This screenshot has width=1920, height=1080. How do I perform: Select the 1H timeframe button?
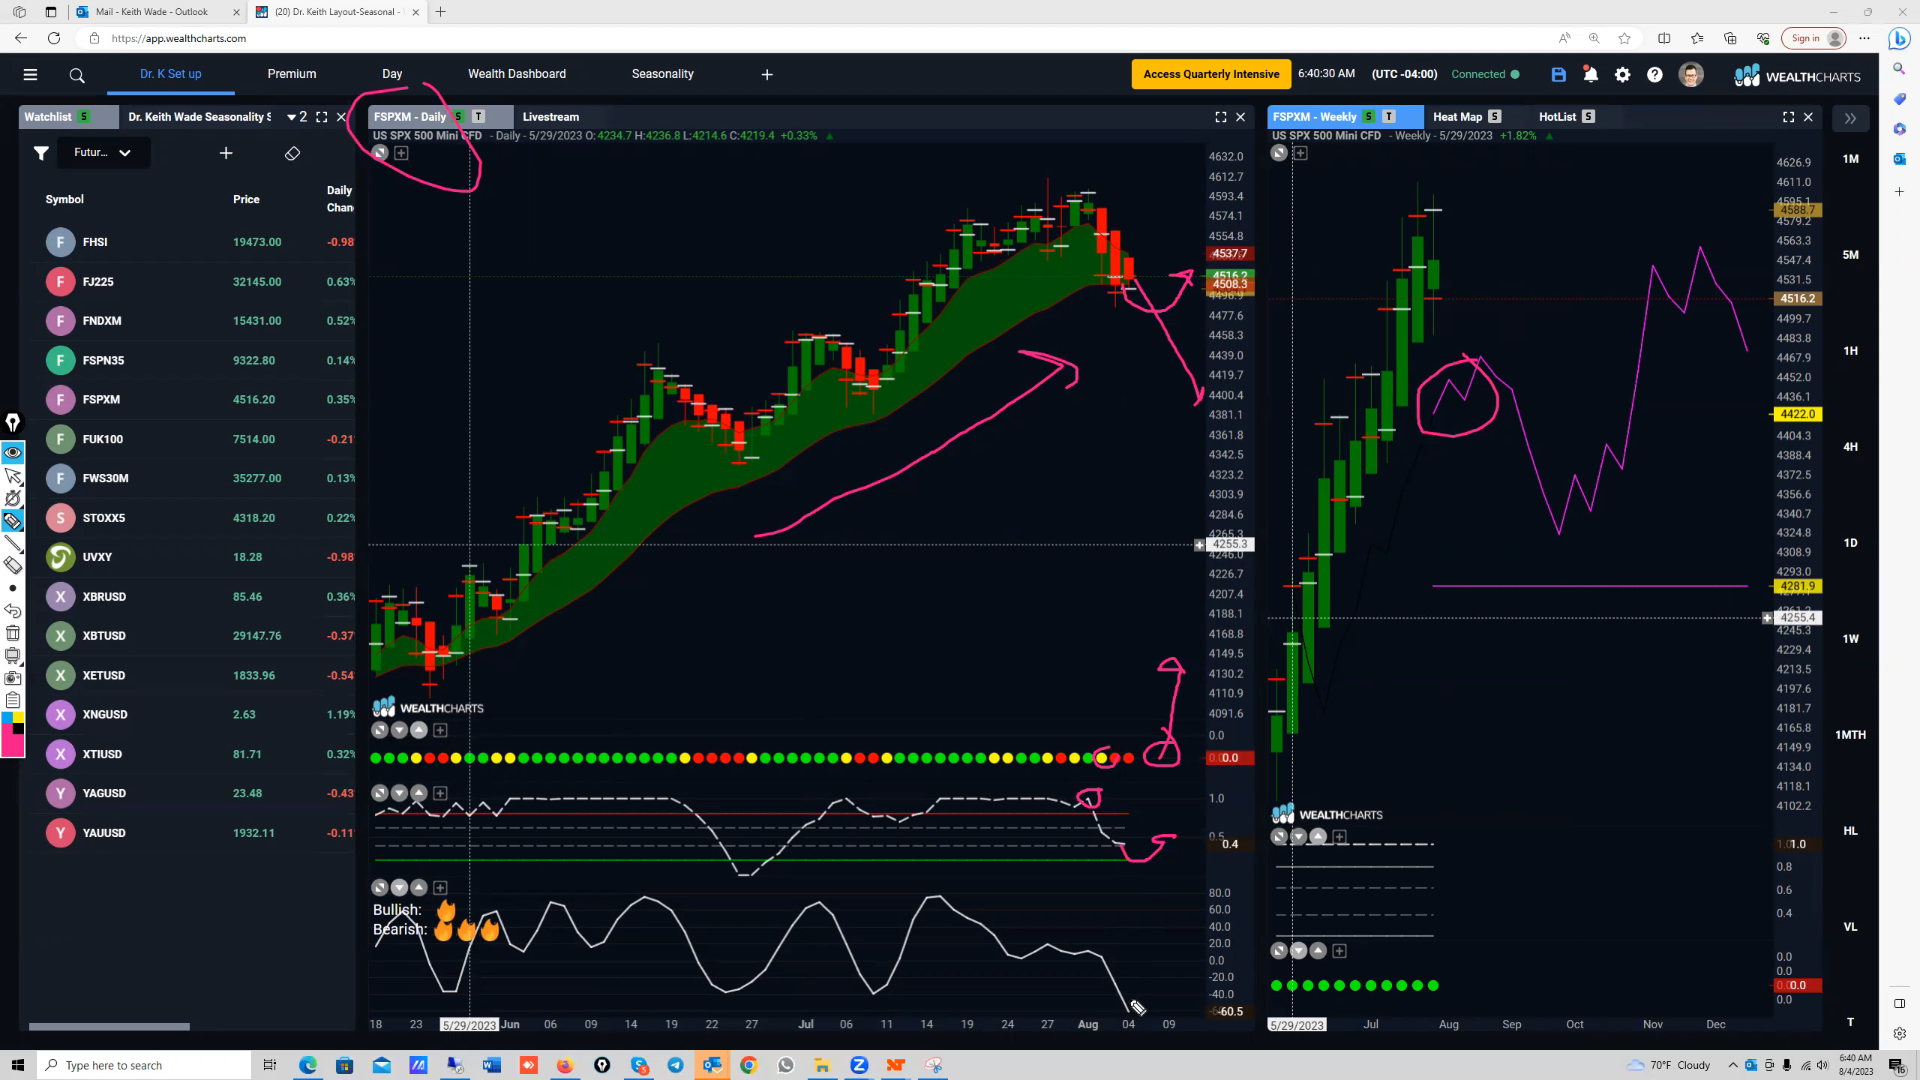click(x=1850, y=351)
